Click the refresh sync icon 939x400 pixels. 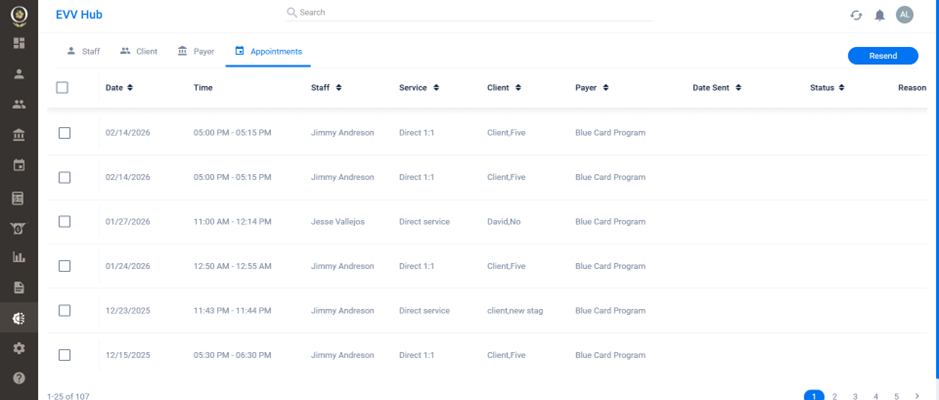pos(856,15)
